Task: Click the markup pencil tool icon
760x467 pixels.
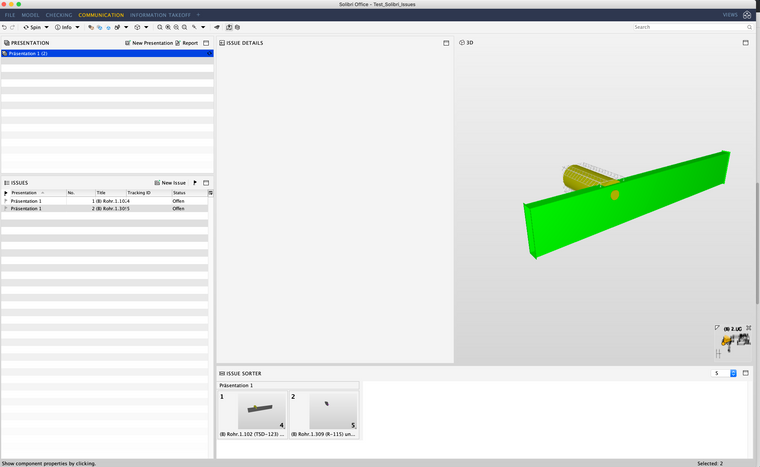Action: pyautogui.click(x=194, y=27)
